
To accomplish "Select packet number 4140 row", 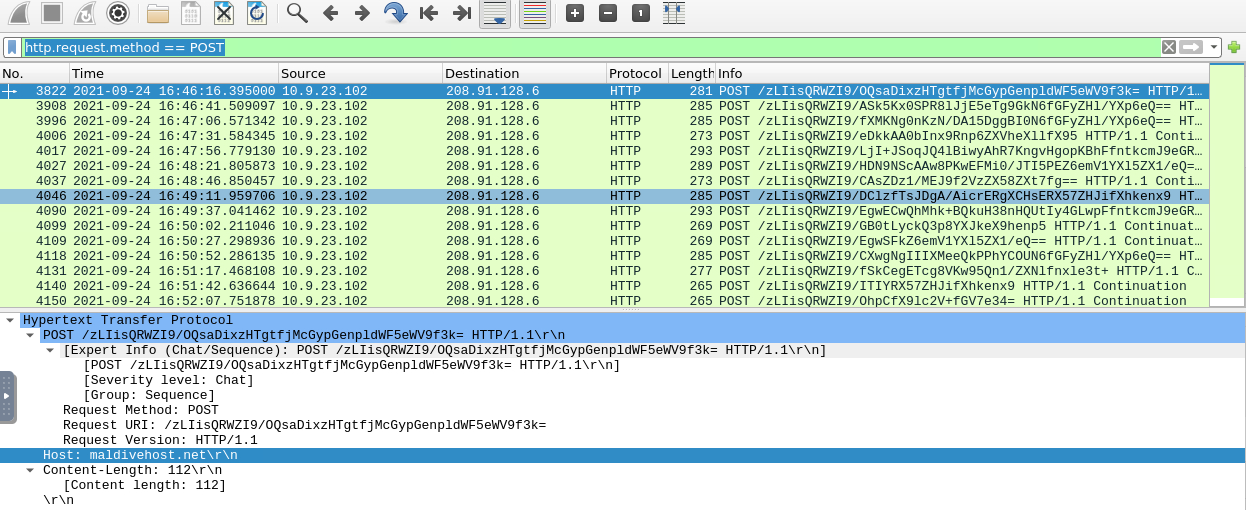I will pyautogui.click(x=604, y=285).
